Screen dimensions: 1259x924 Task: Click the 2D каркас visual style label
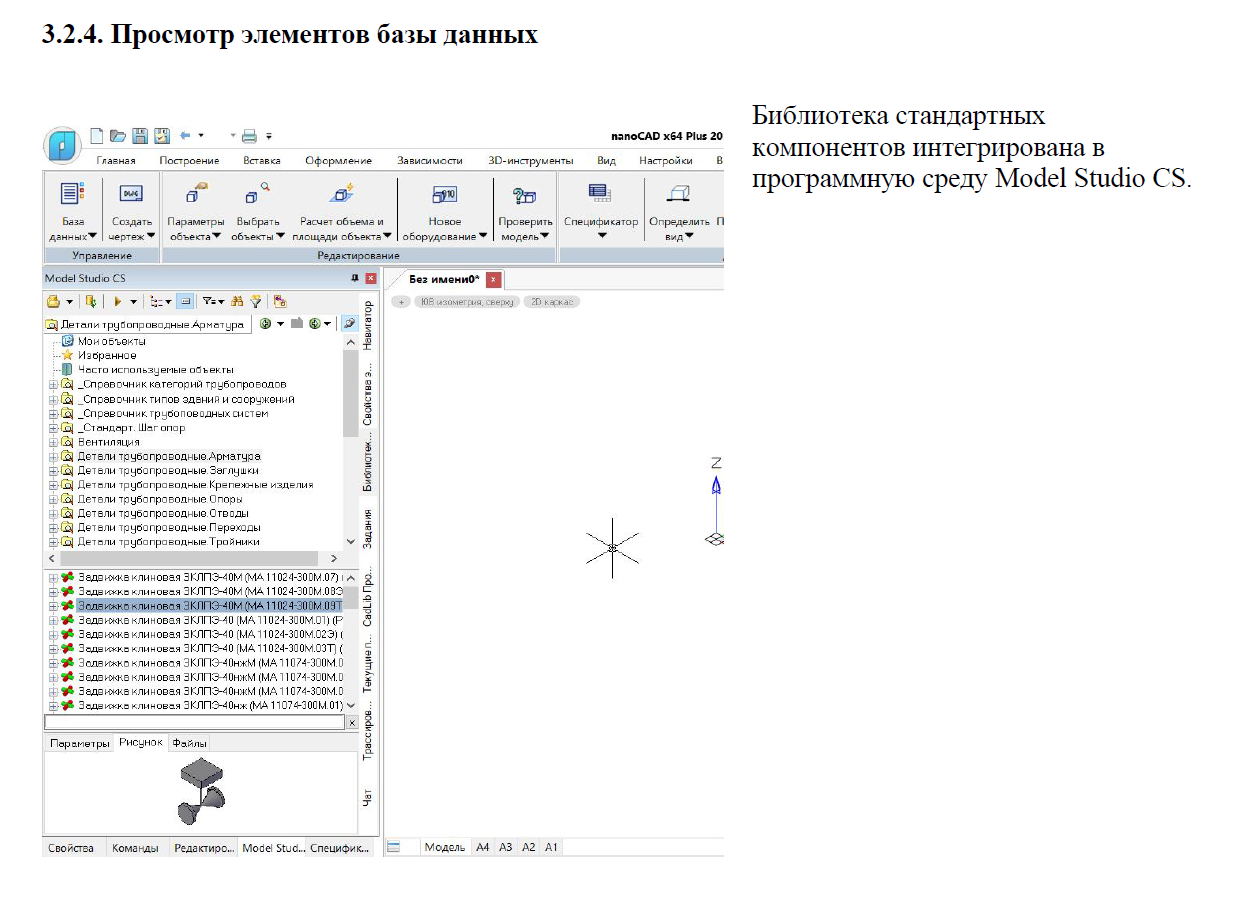click(x=552, y=301)
